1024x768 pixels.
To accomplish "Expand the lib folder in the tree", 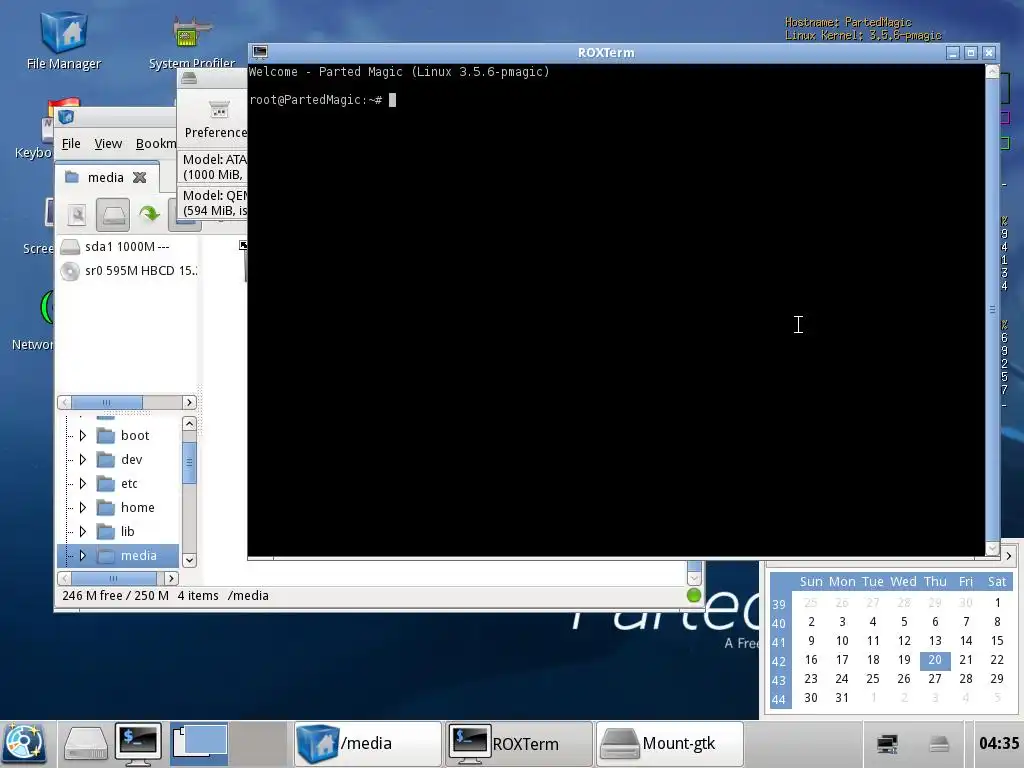I will coord(82,531).
